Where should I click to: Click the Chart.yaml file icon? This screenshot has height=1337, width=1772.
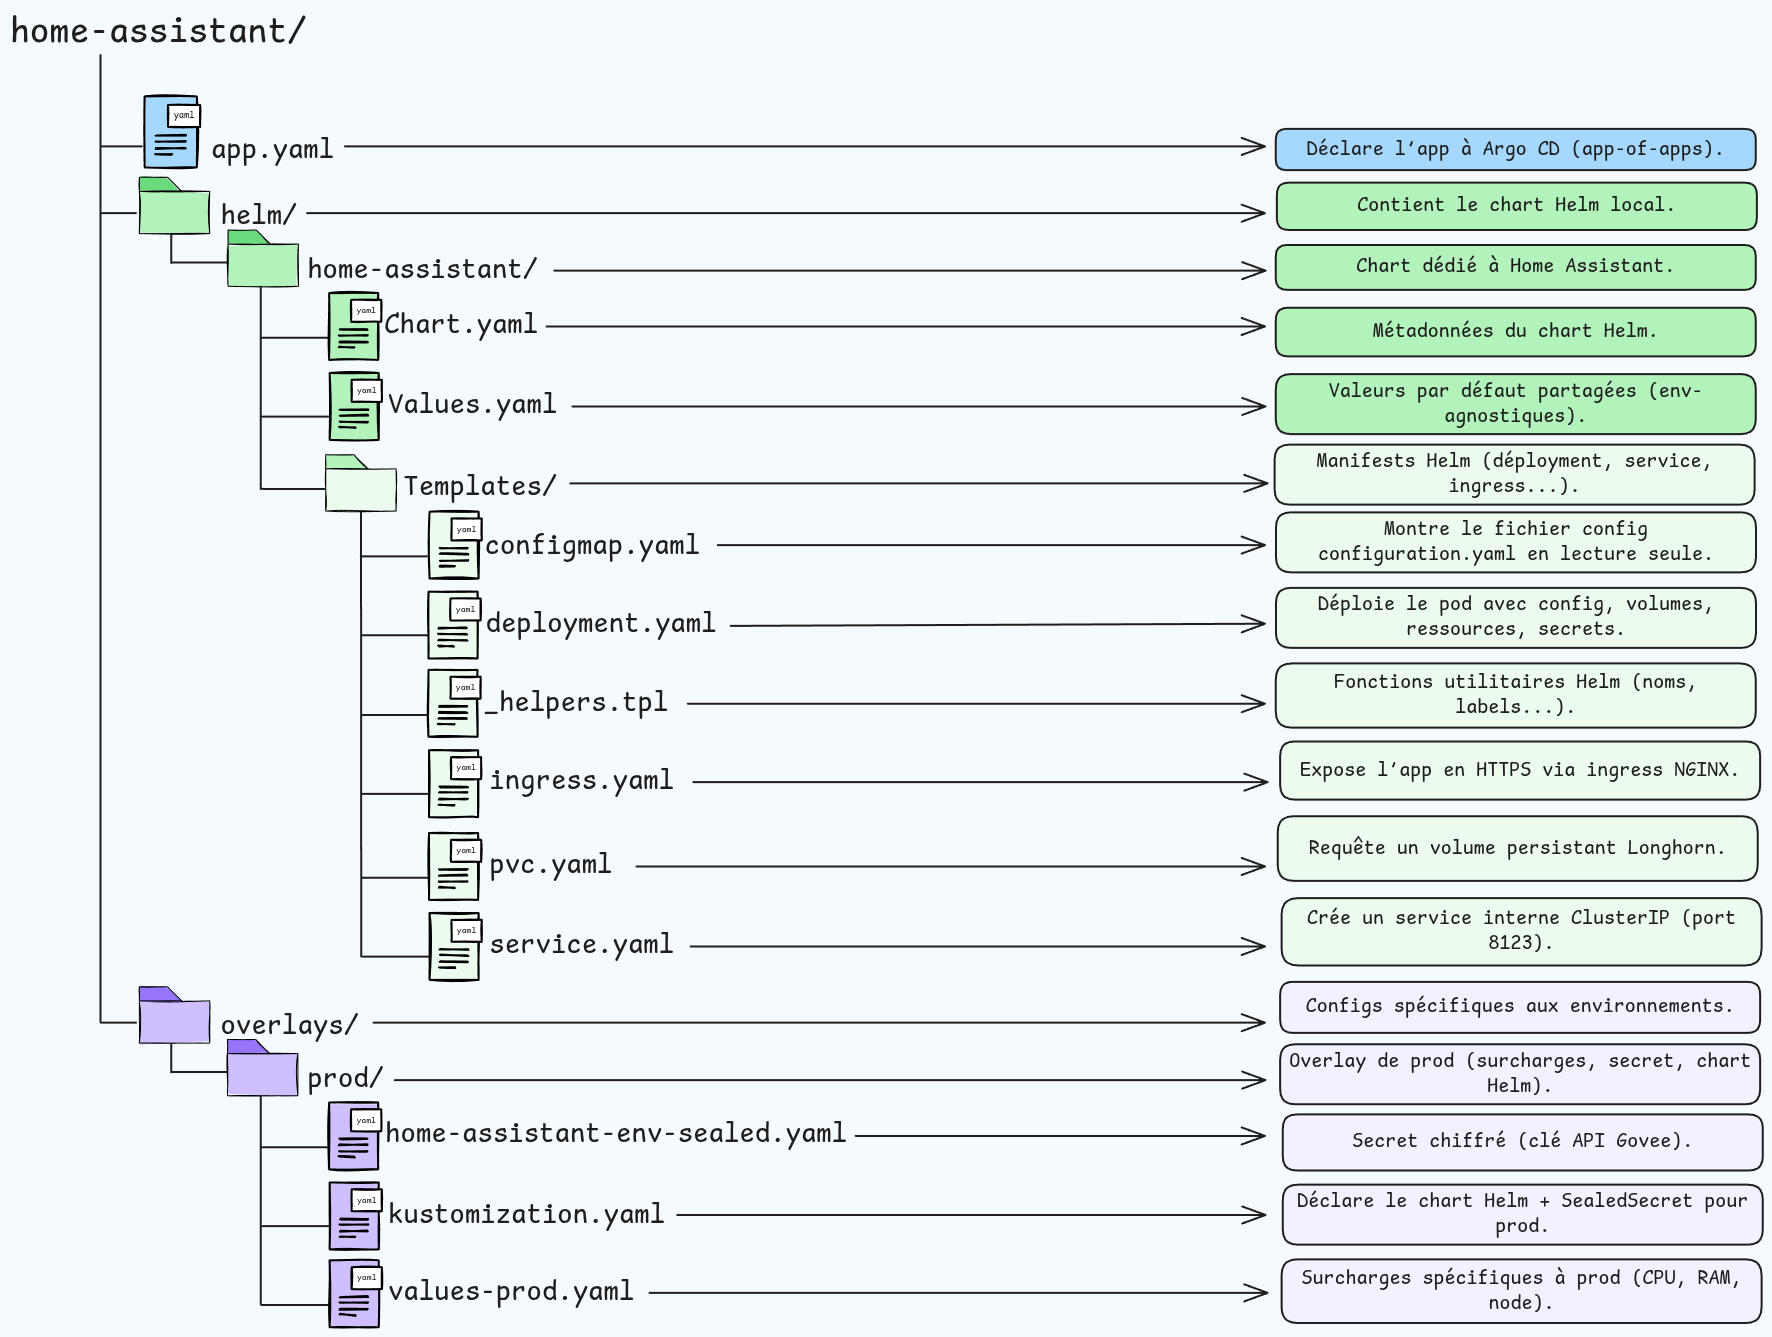354,327
